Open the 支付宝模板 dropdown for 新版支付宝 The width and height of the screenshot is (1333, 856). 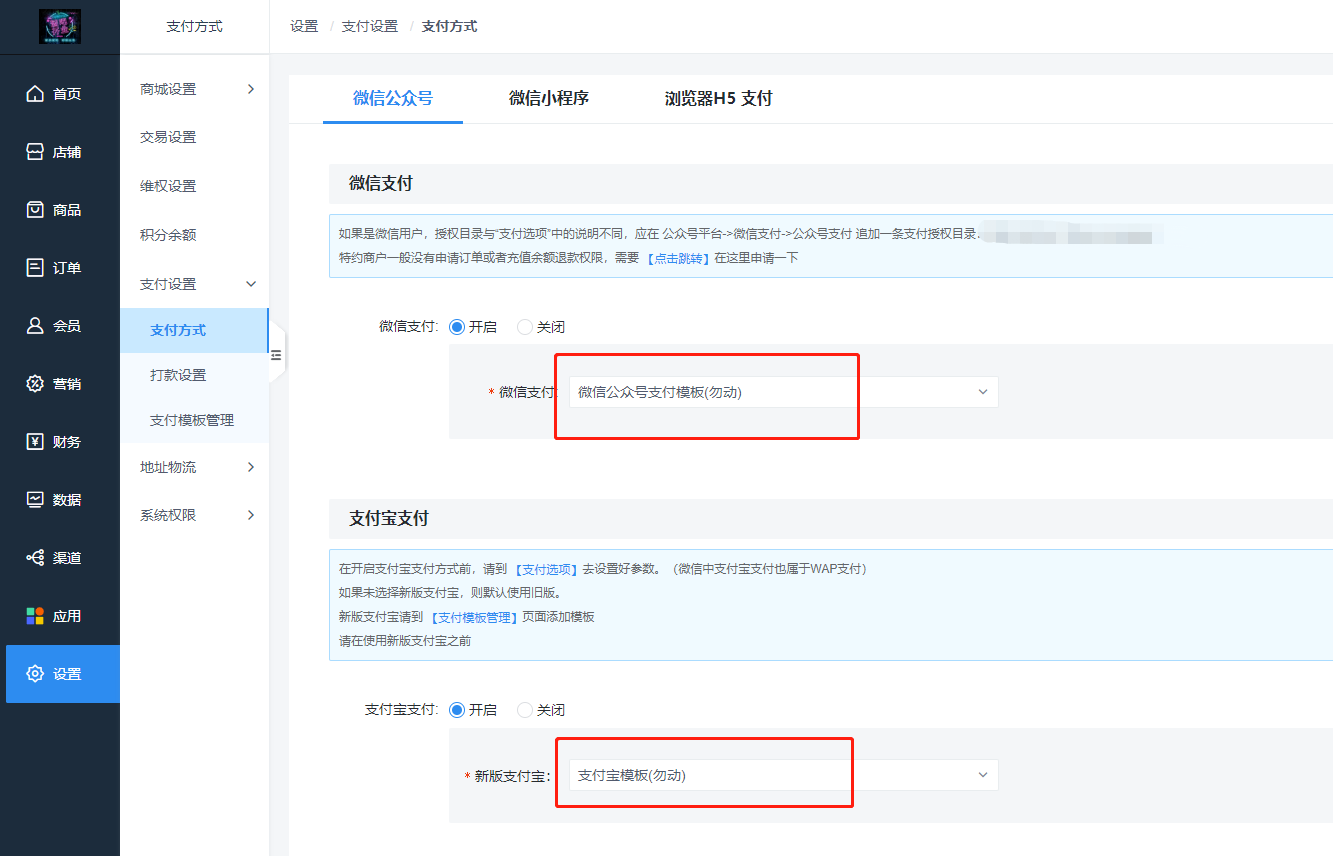784,775
